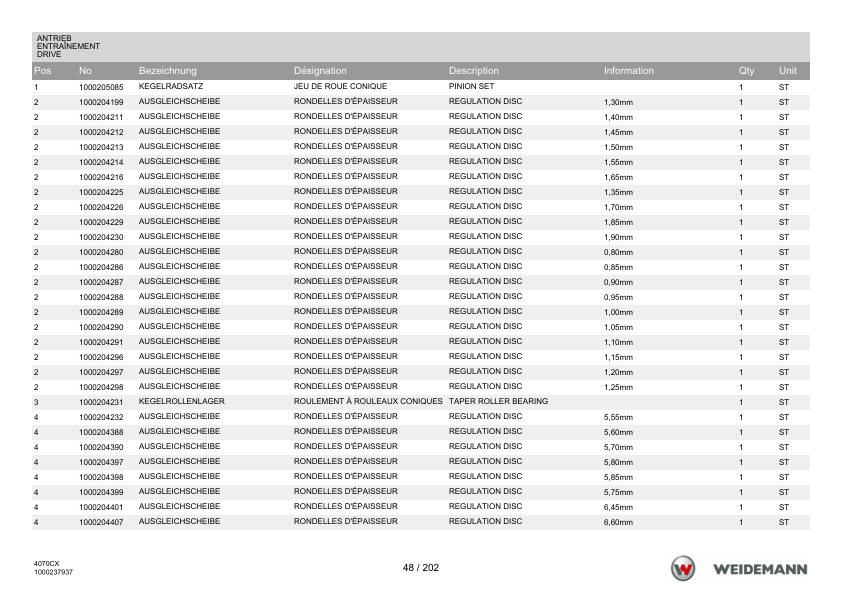Click the 4070CX model label
This screenshot has width=842, height=595.
coord(46,563)
